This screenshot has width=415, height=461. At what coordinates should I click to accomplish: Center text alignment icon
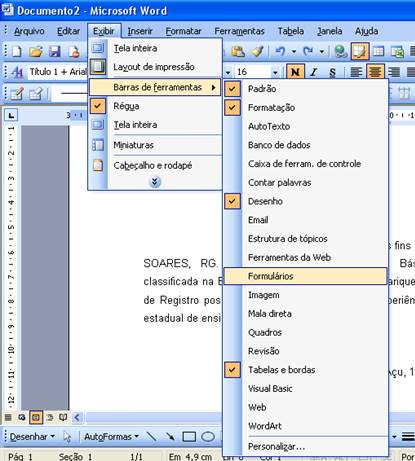click(375, 72)
